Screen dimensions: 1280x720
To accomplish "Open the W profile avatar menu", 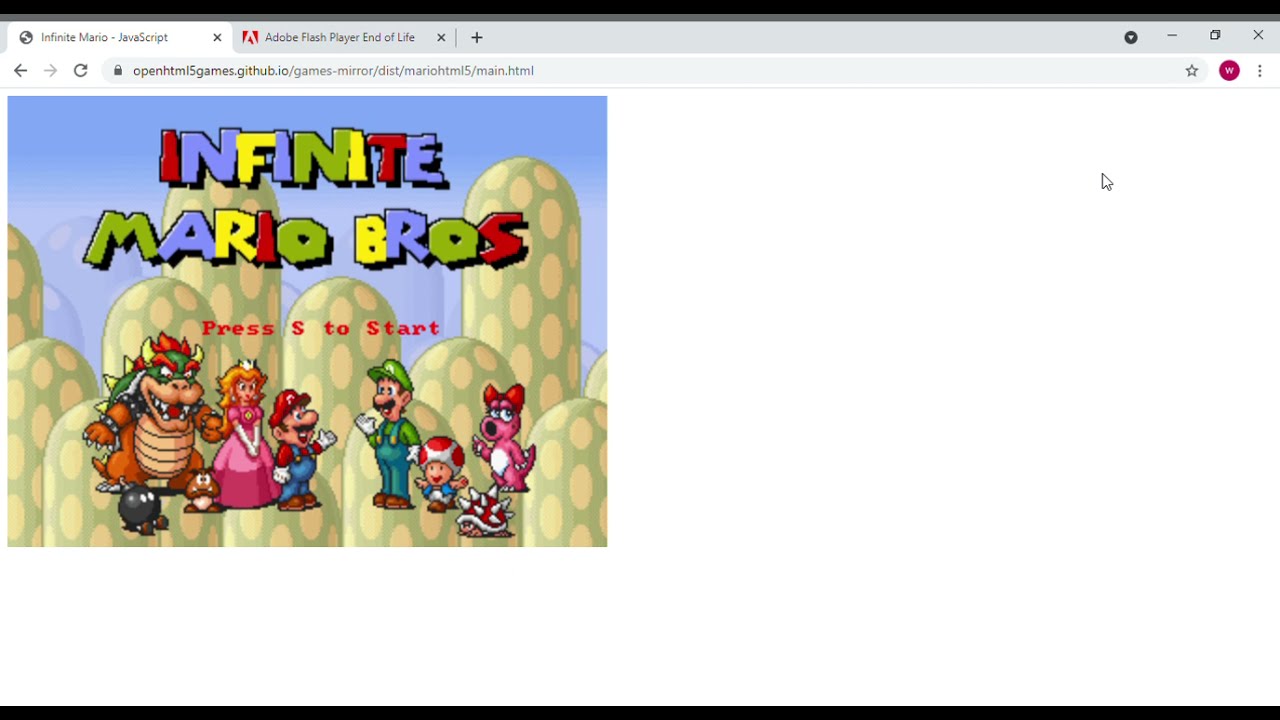I will point(1229,71).
